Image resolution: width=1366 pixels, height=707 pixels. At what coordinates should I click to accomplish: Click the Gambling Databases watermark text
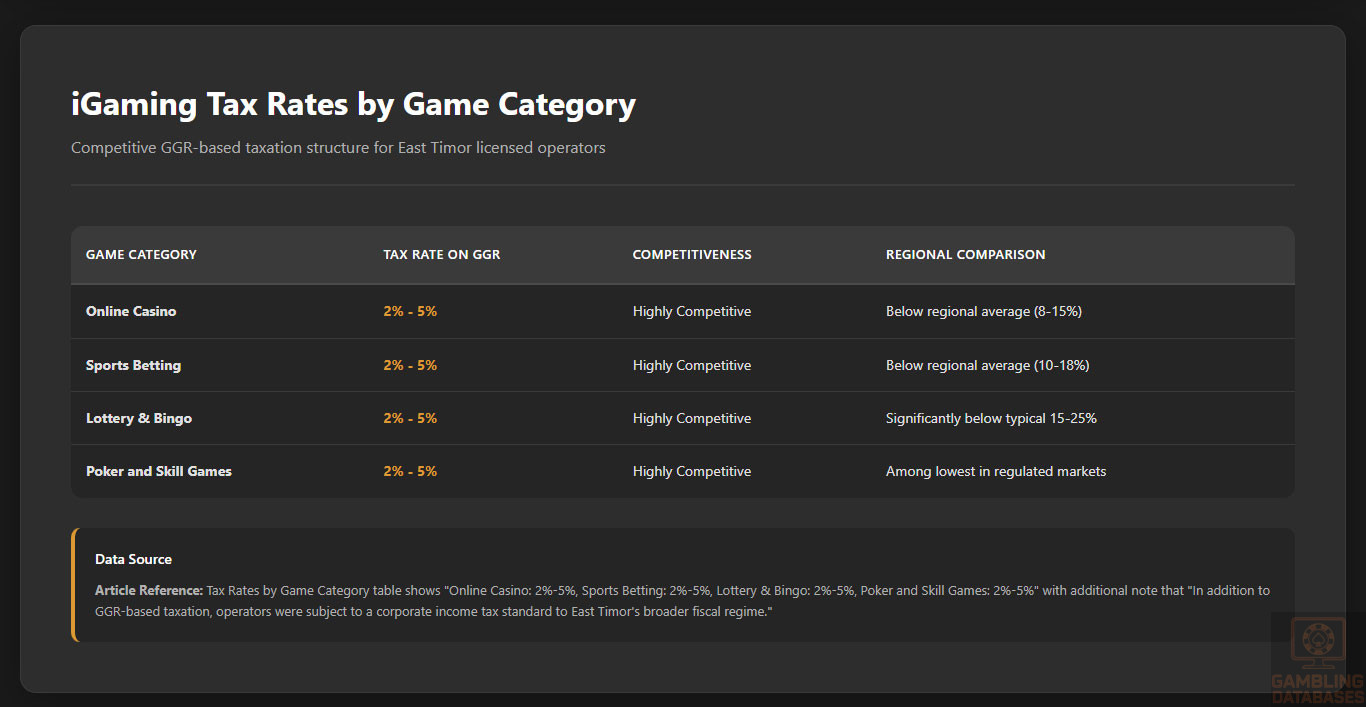[1317, 689]
